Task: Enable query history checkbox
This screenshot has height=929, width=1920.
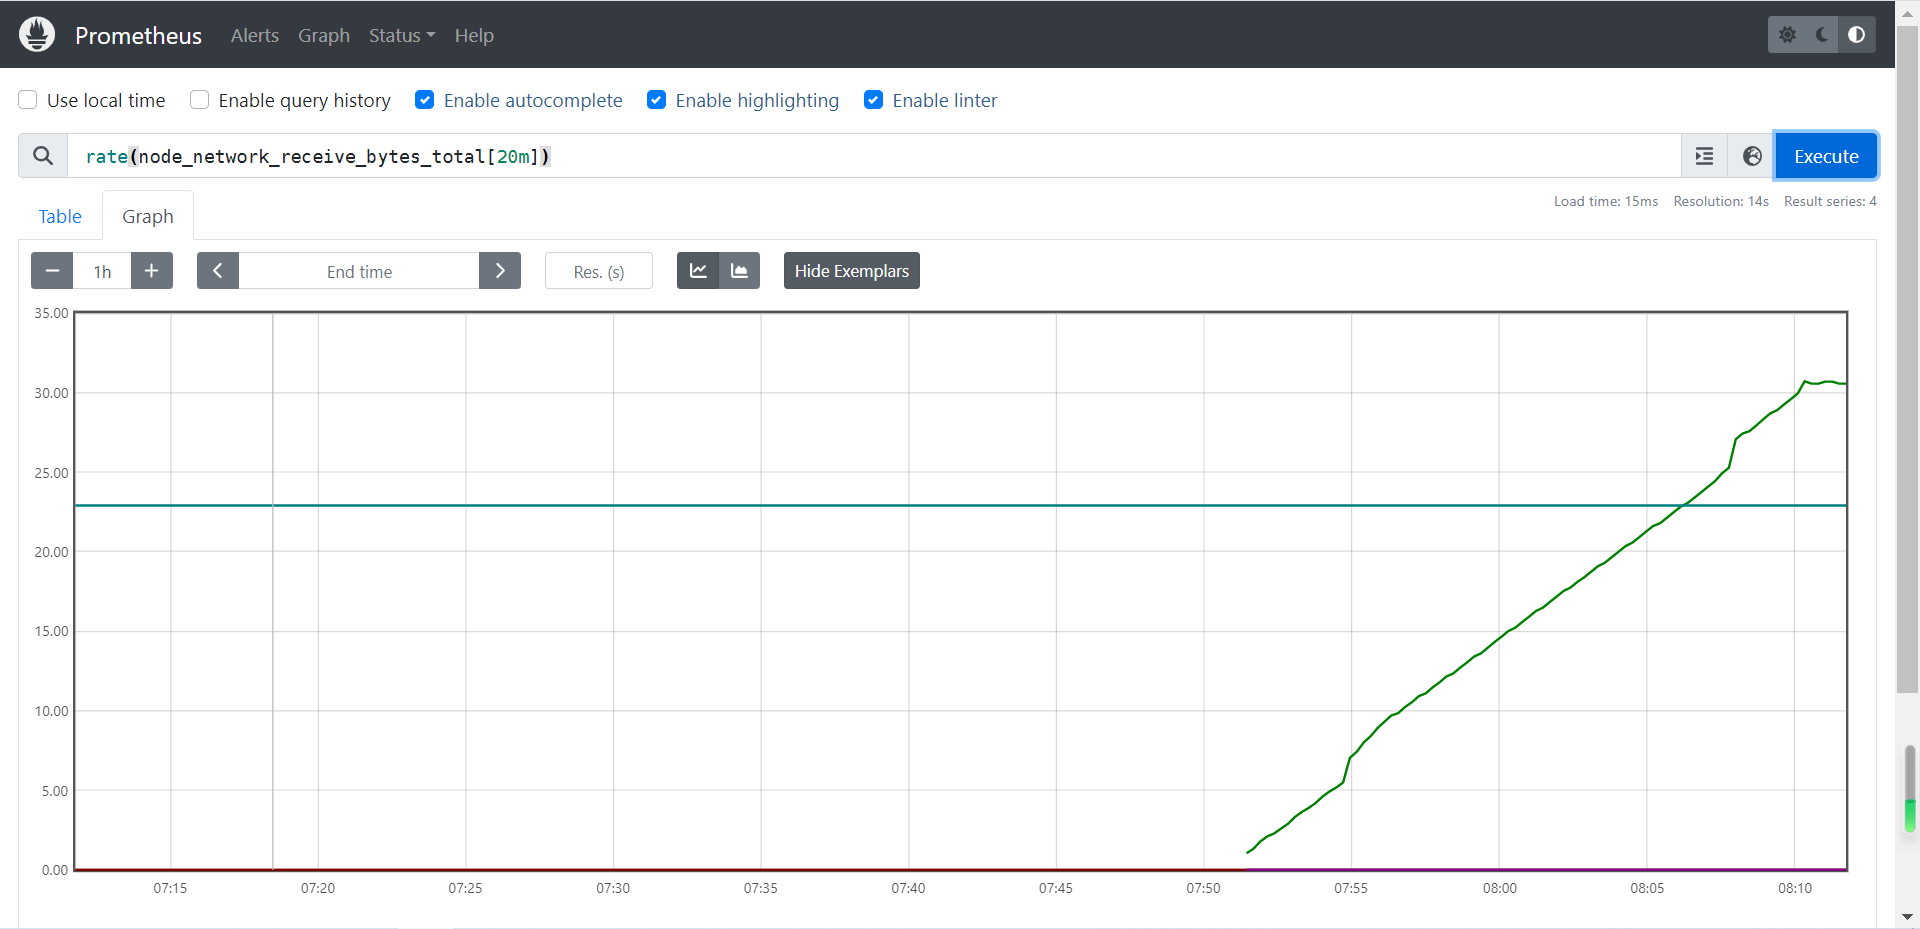Action: 200,100
